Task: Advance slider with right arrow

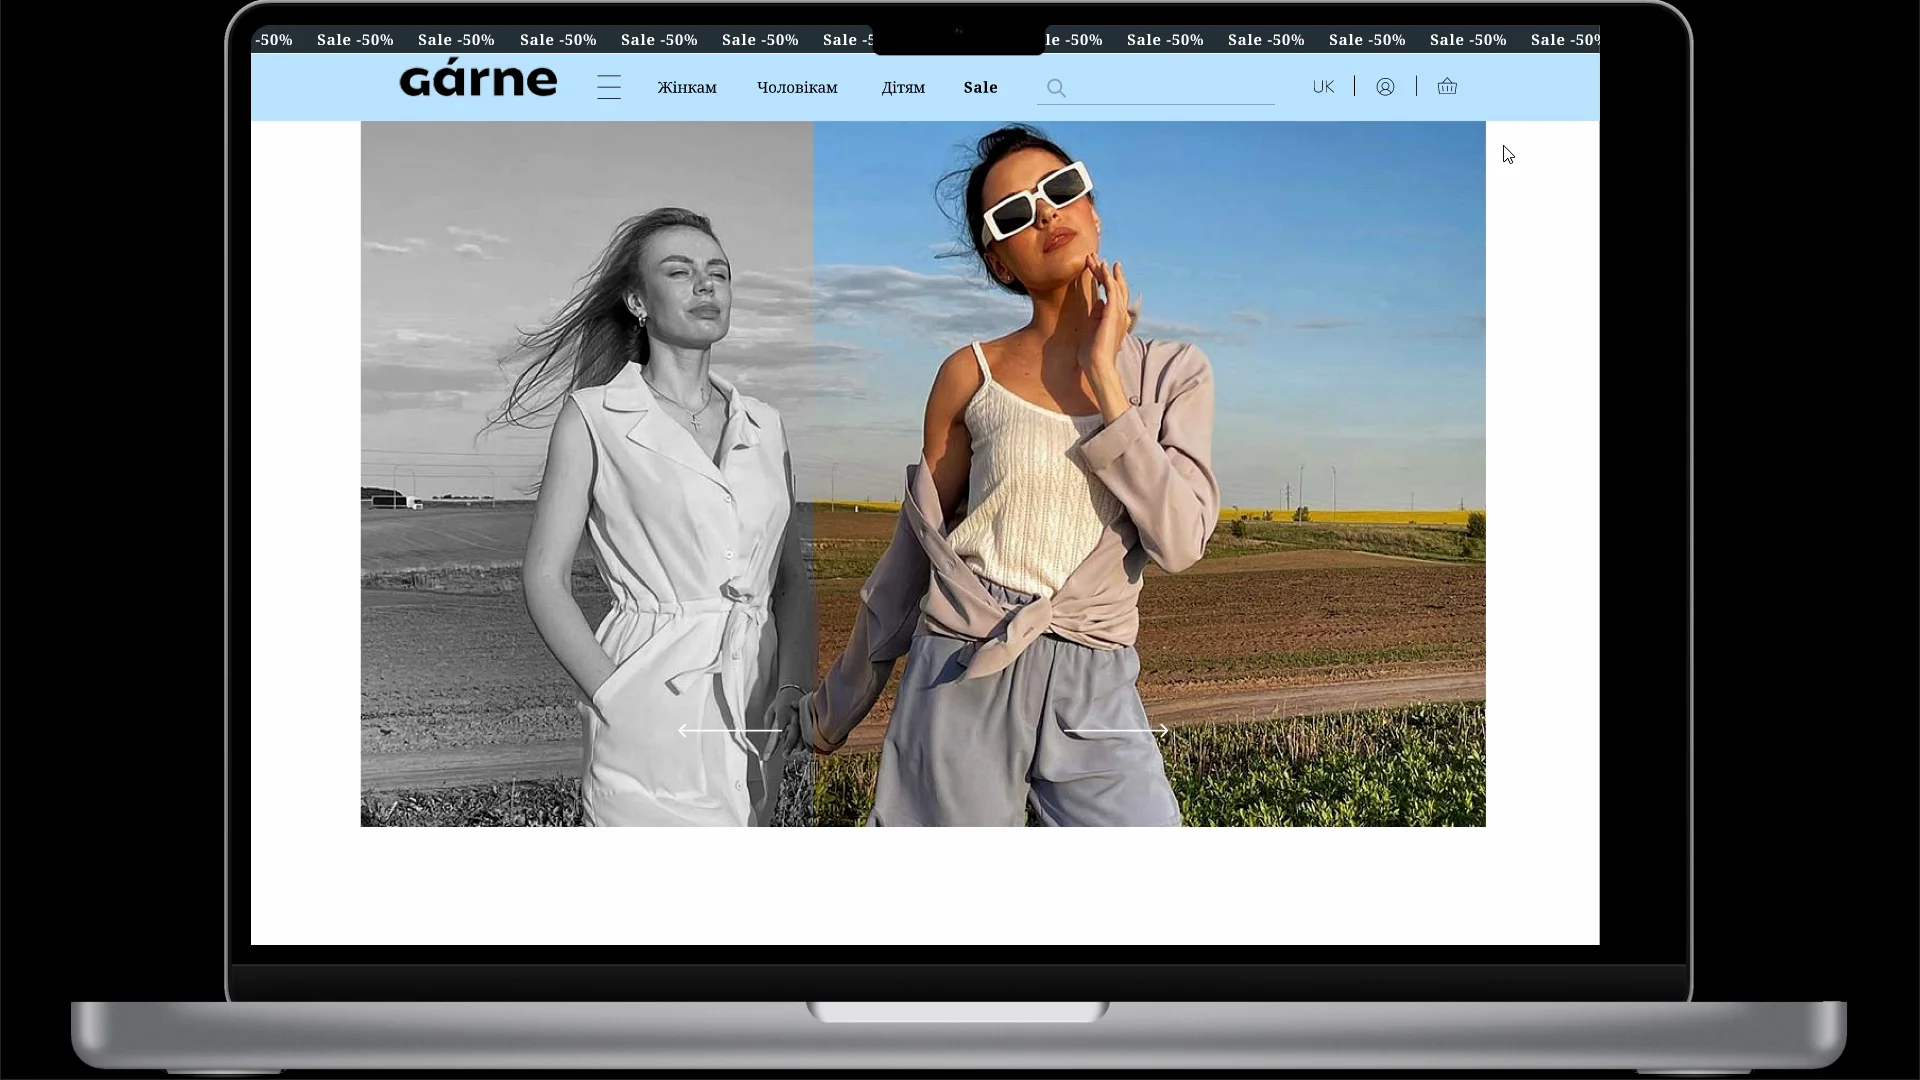Action: coord(1116,731)
